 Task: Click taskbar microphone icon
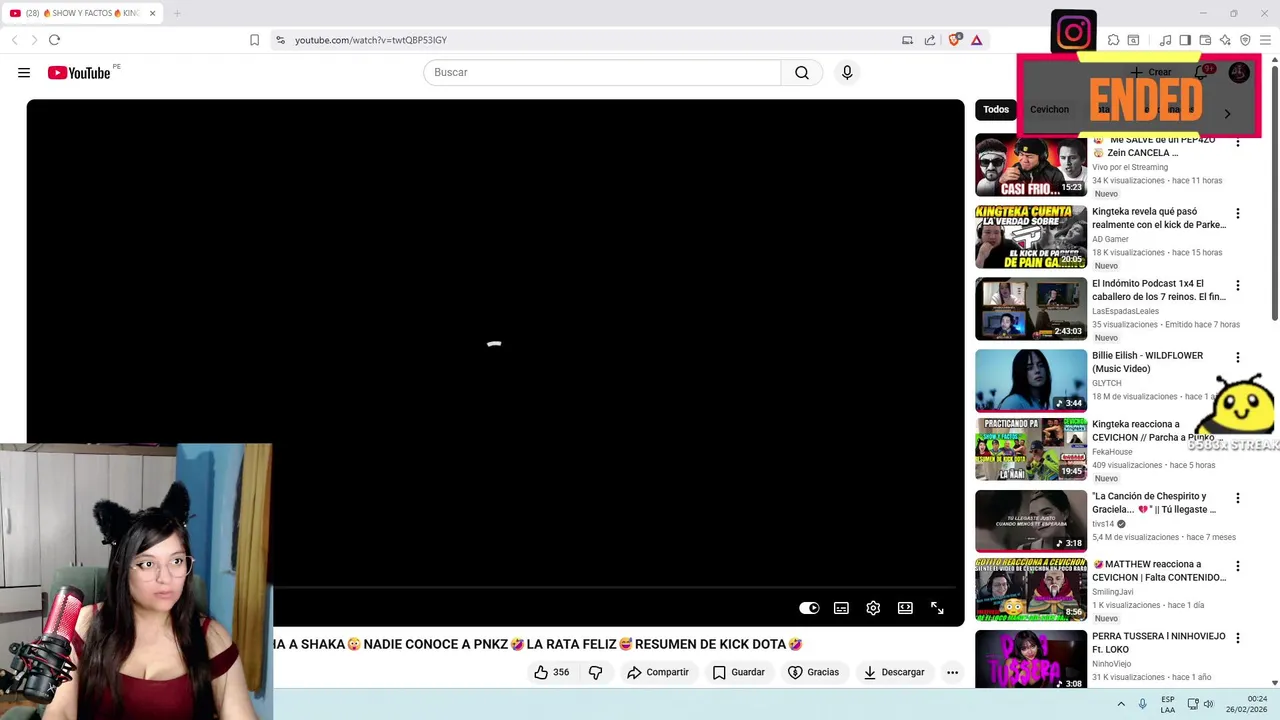(1142, 704)
